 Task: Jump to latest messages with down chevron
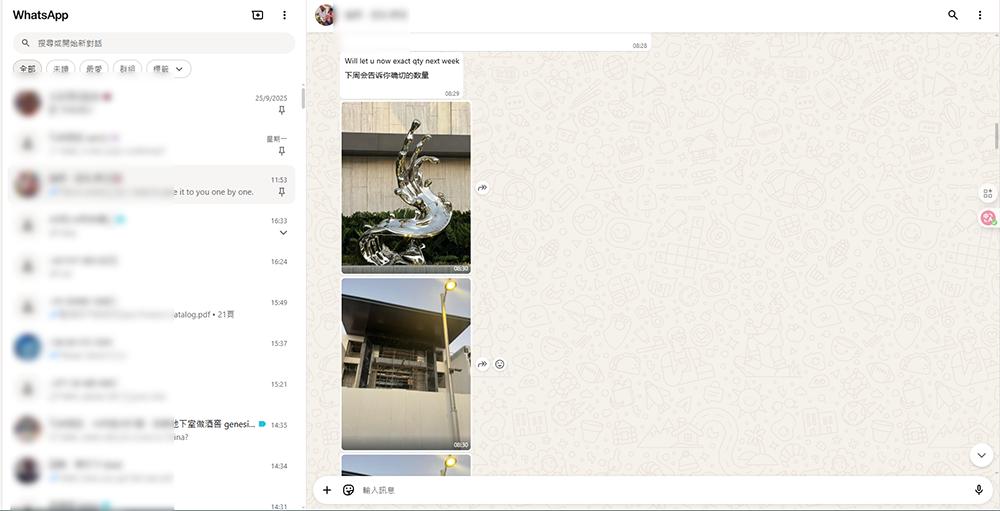[x=980, y=455]
